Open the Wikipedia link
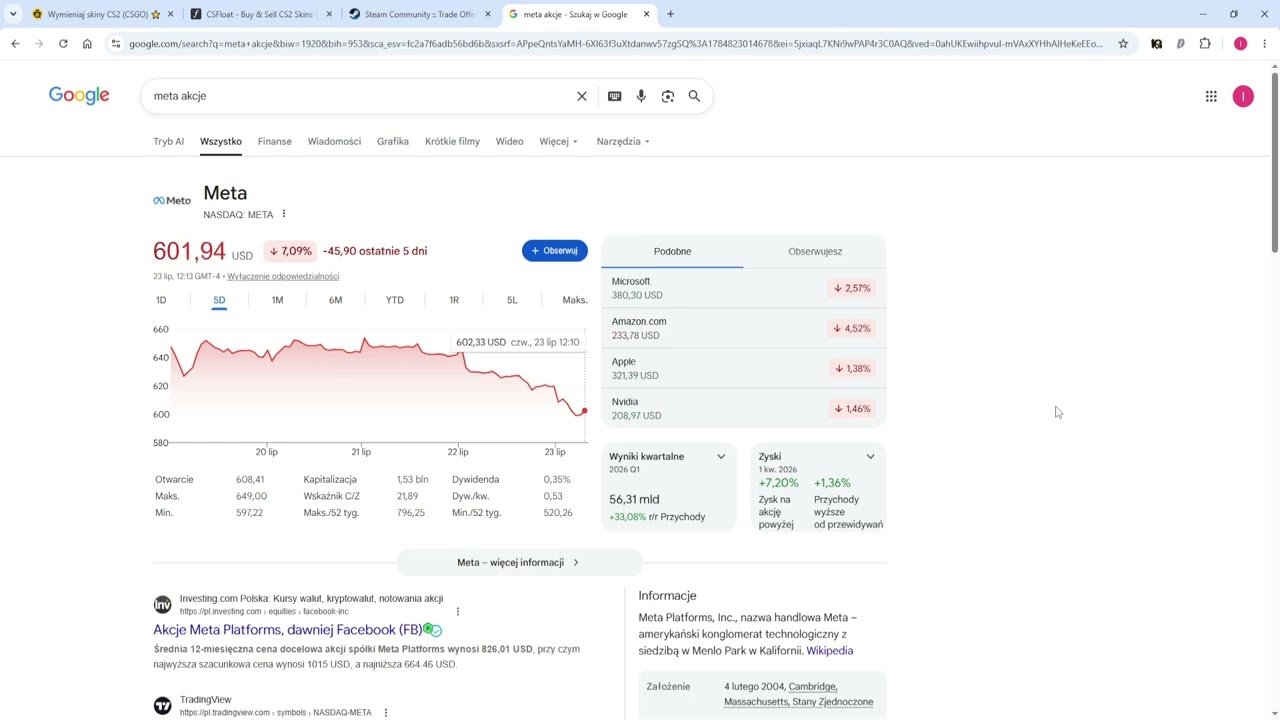 pyautogui.click(x=830, y=651)
